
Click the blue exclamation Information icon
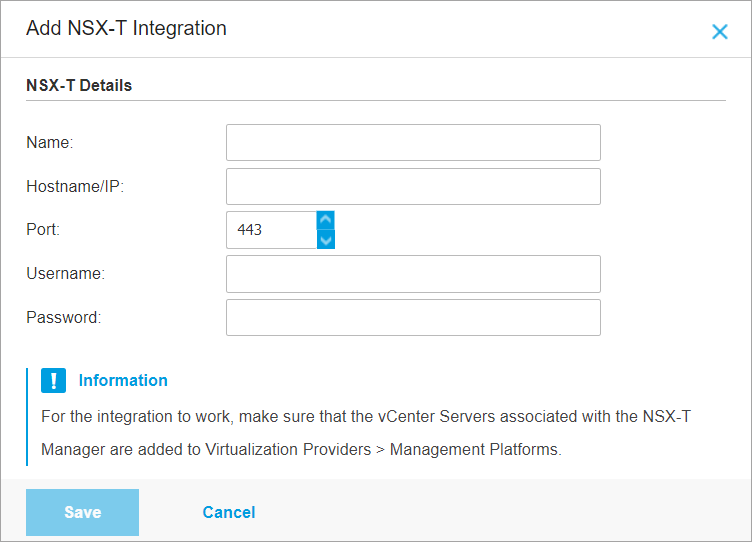[53, 381]
